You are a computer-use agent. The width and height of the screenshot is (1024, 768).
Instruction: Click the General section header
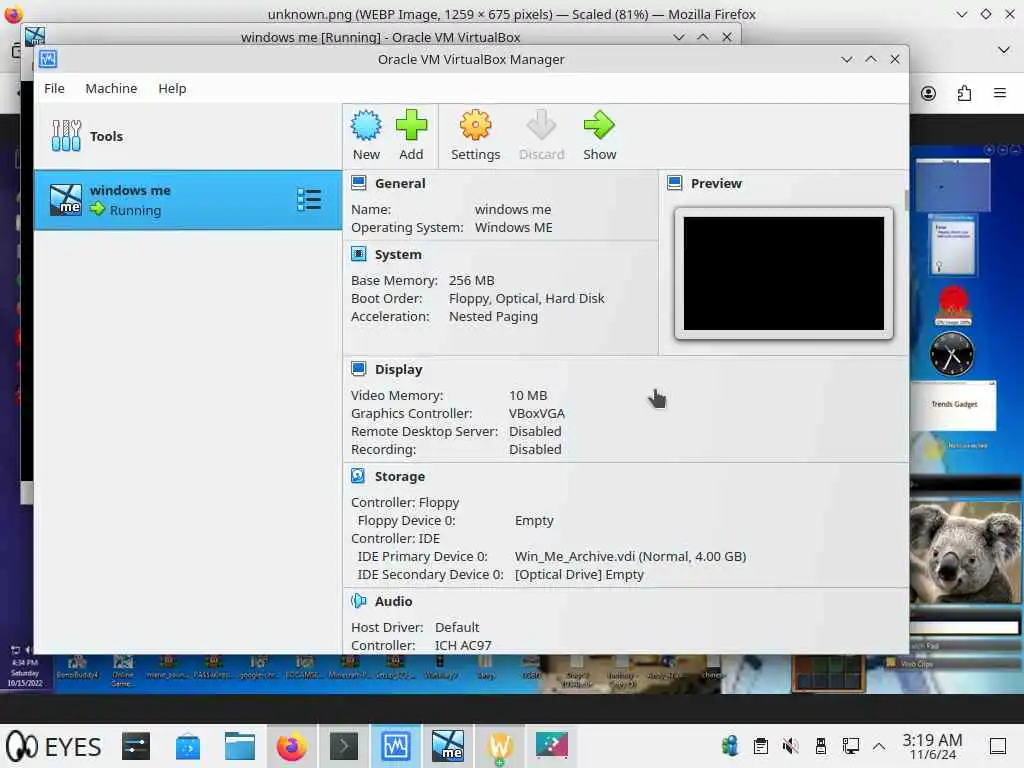coord(400,184)
